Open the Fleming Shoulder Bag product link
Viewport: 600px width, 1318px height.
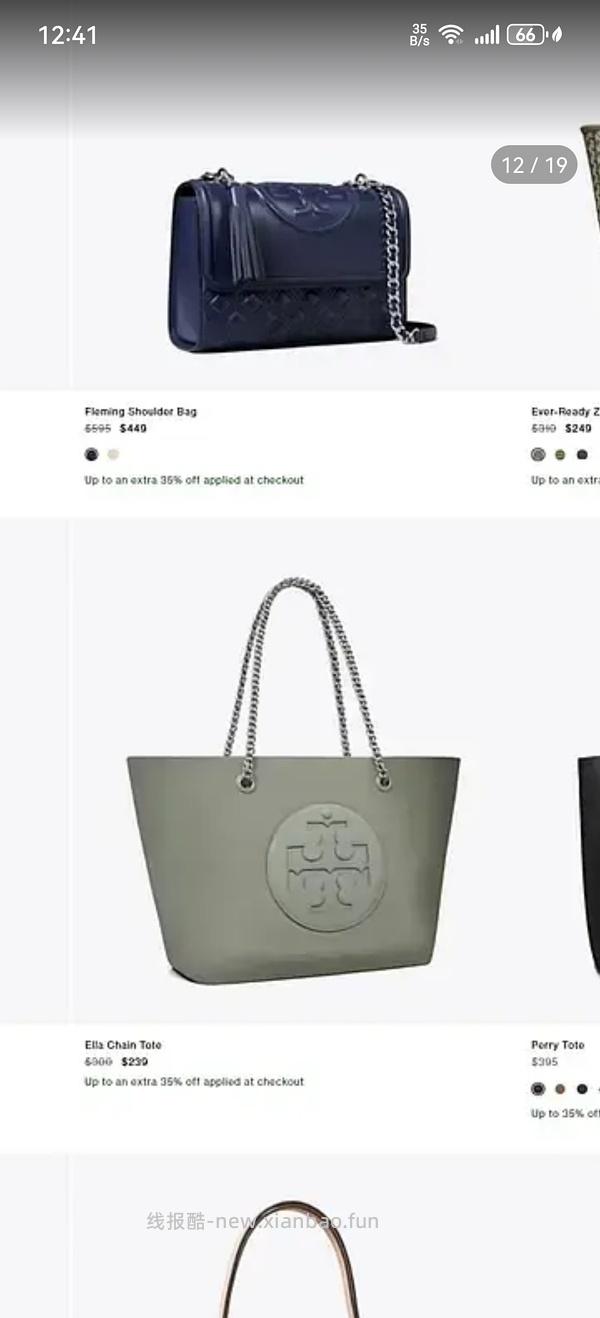pyautogui.click(x=141, y=411)
